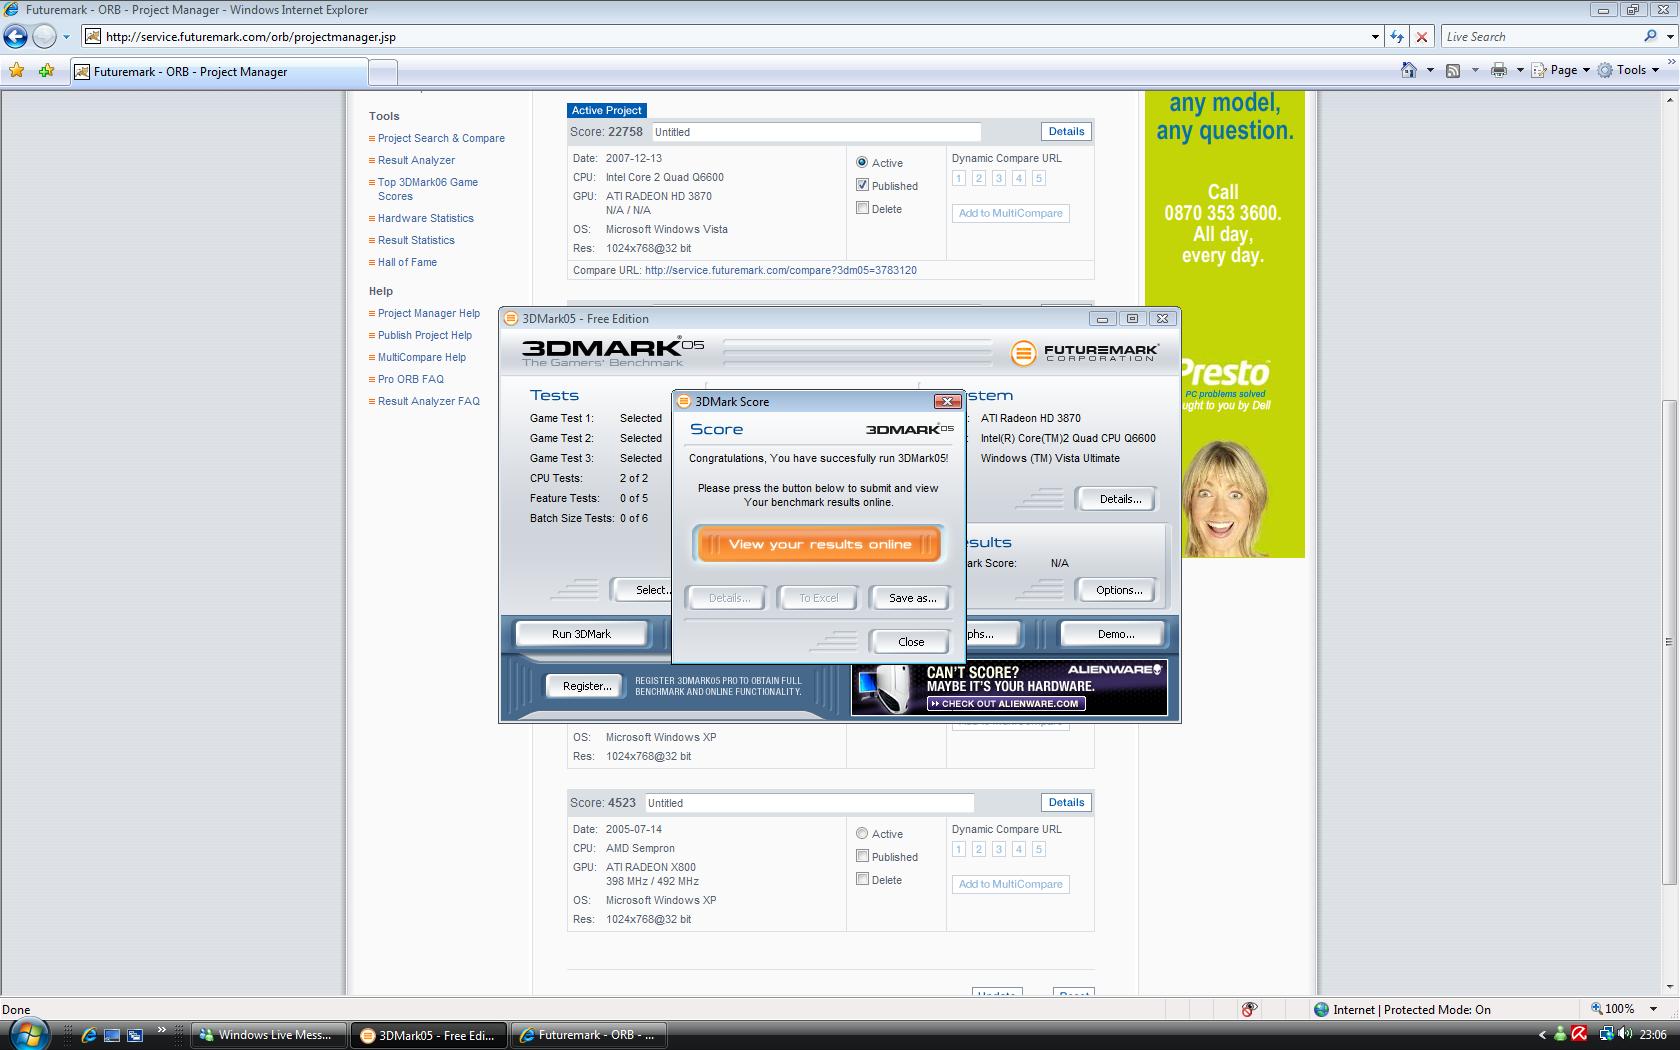Stop loading with the red X icon
This screenshot has height=1050, width=1680.
[x=1422, y=37]
